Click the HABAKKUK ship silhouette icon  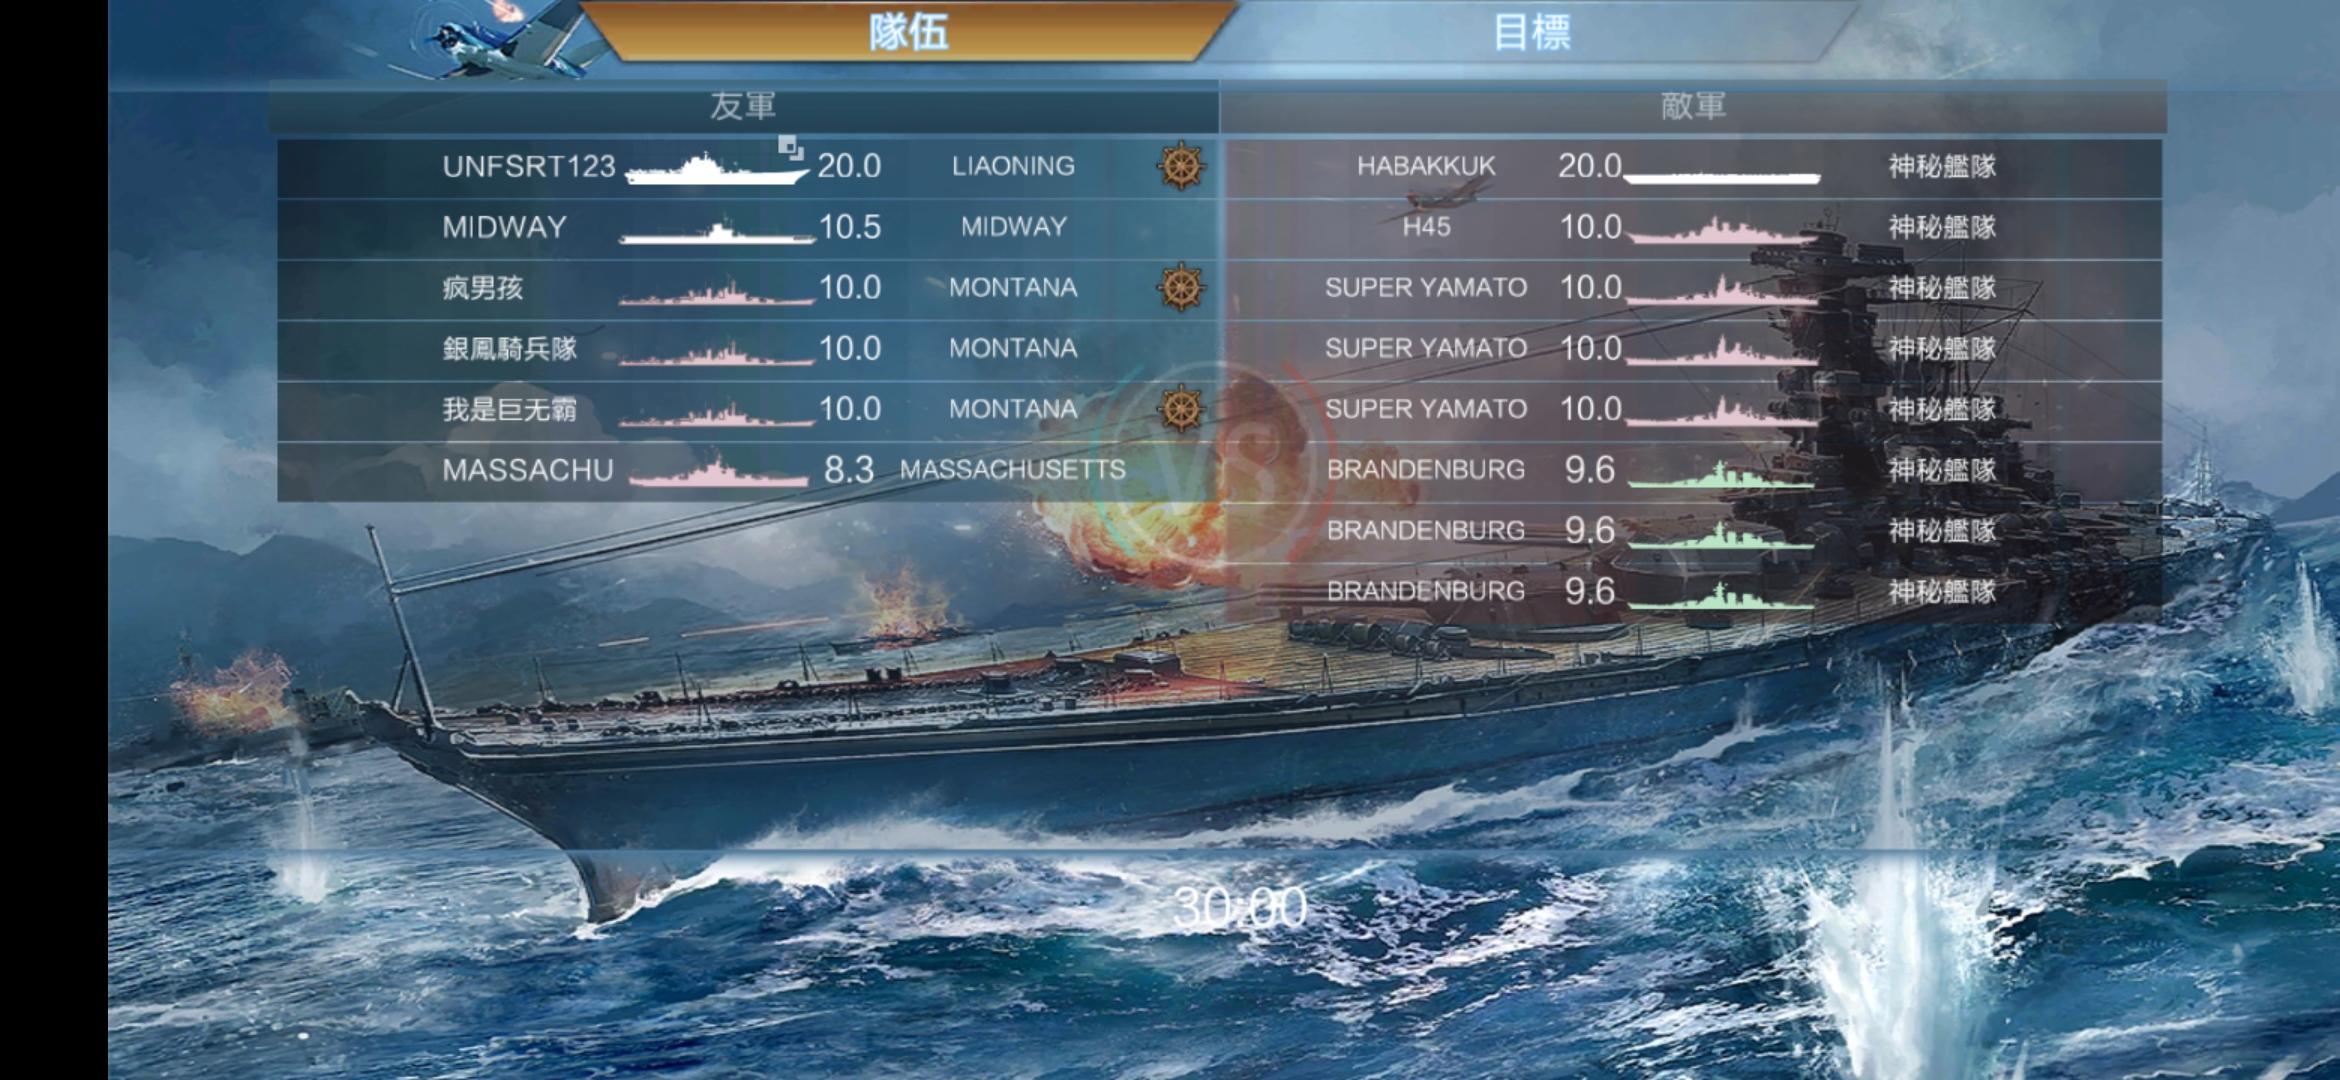coord(1722,178)
